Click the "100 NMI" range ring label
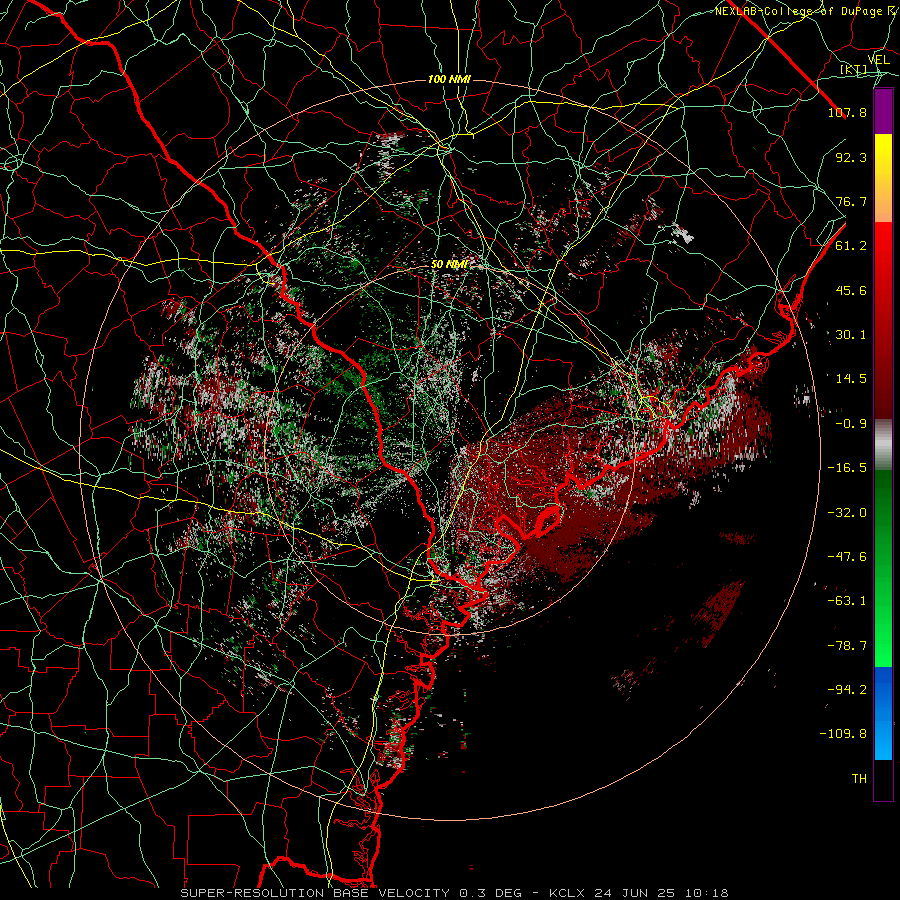The image size is (900, 900). pyautogui.click(x=449, y=79)
